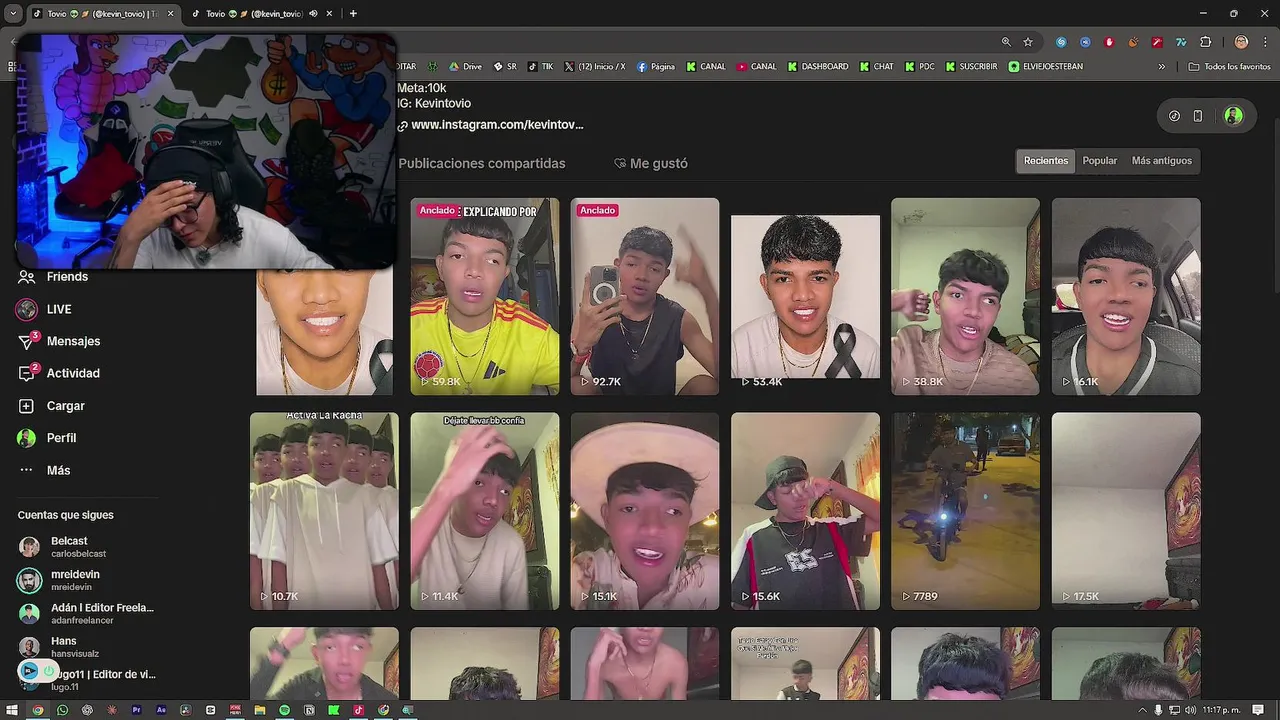Open the Chrome tab search dropdown
Viewport: 1280px width, 720px height.
[13, 14]
